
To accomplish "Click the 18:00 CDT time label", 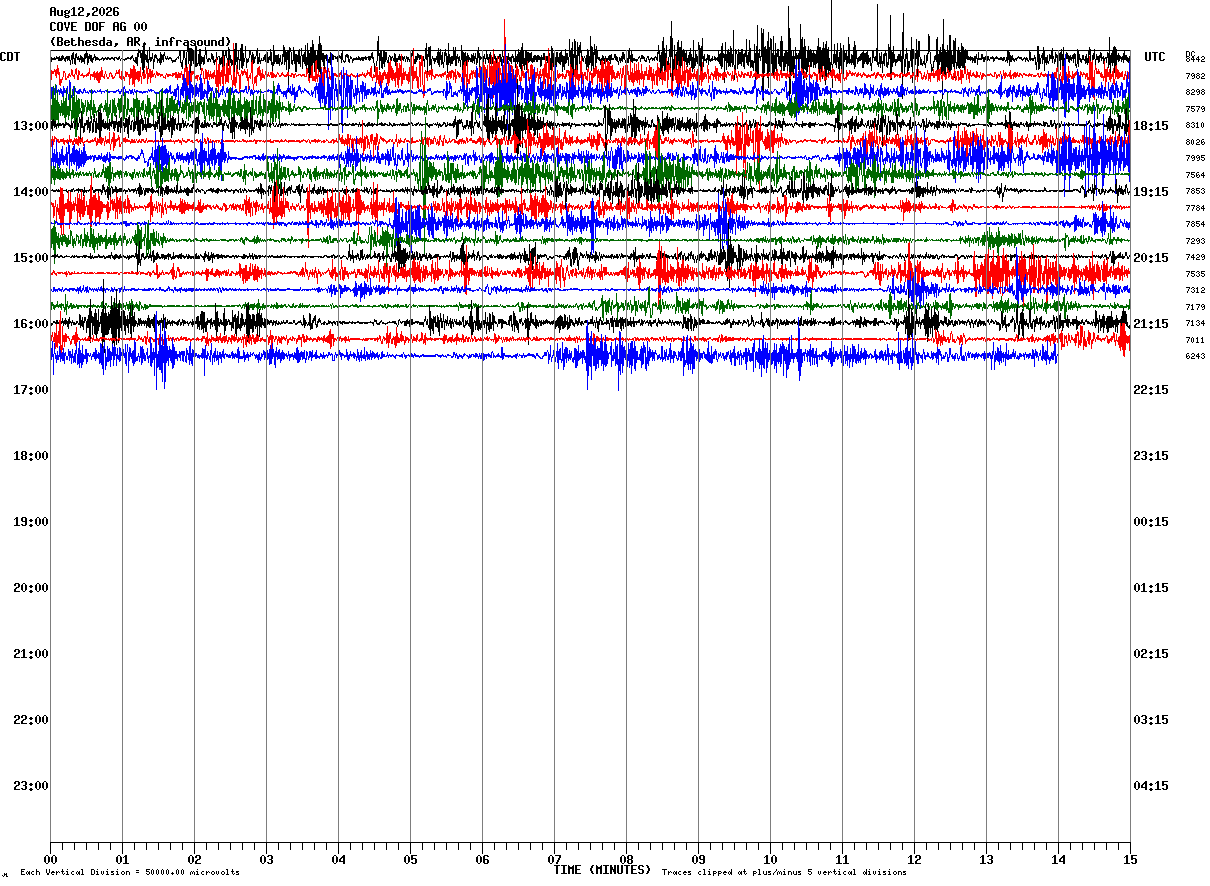I will (31, 456).
